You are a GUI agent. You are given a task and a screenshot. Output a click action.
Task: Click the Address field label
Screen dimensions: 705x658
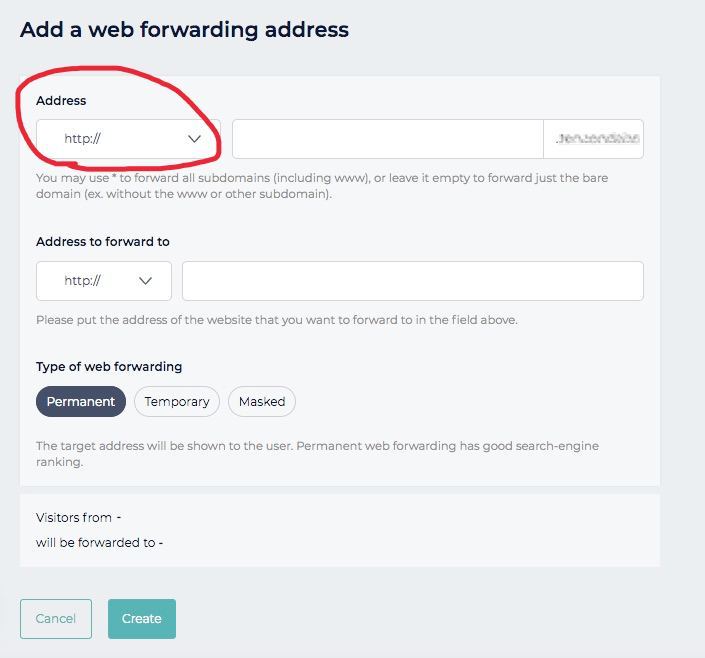[61, 100]
